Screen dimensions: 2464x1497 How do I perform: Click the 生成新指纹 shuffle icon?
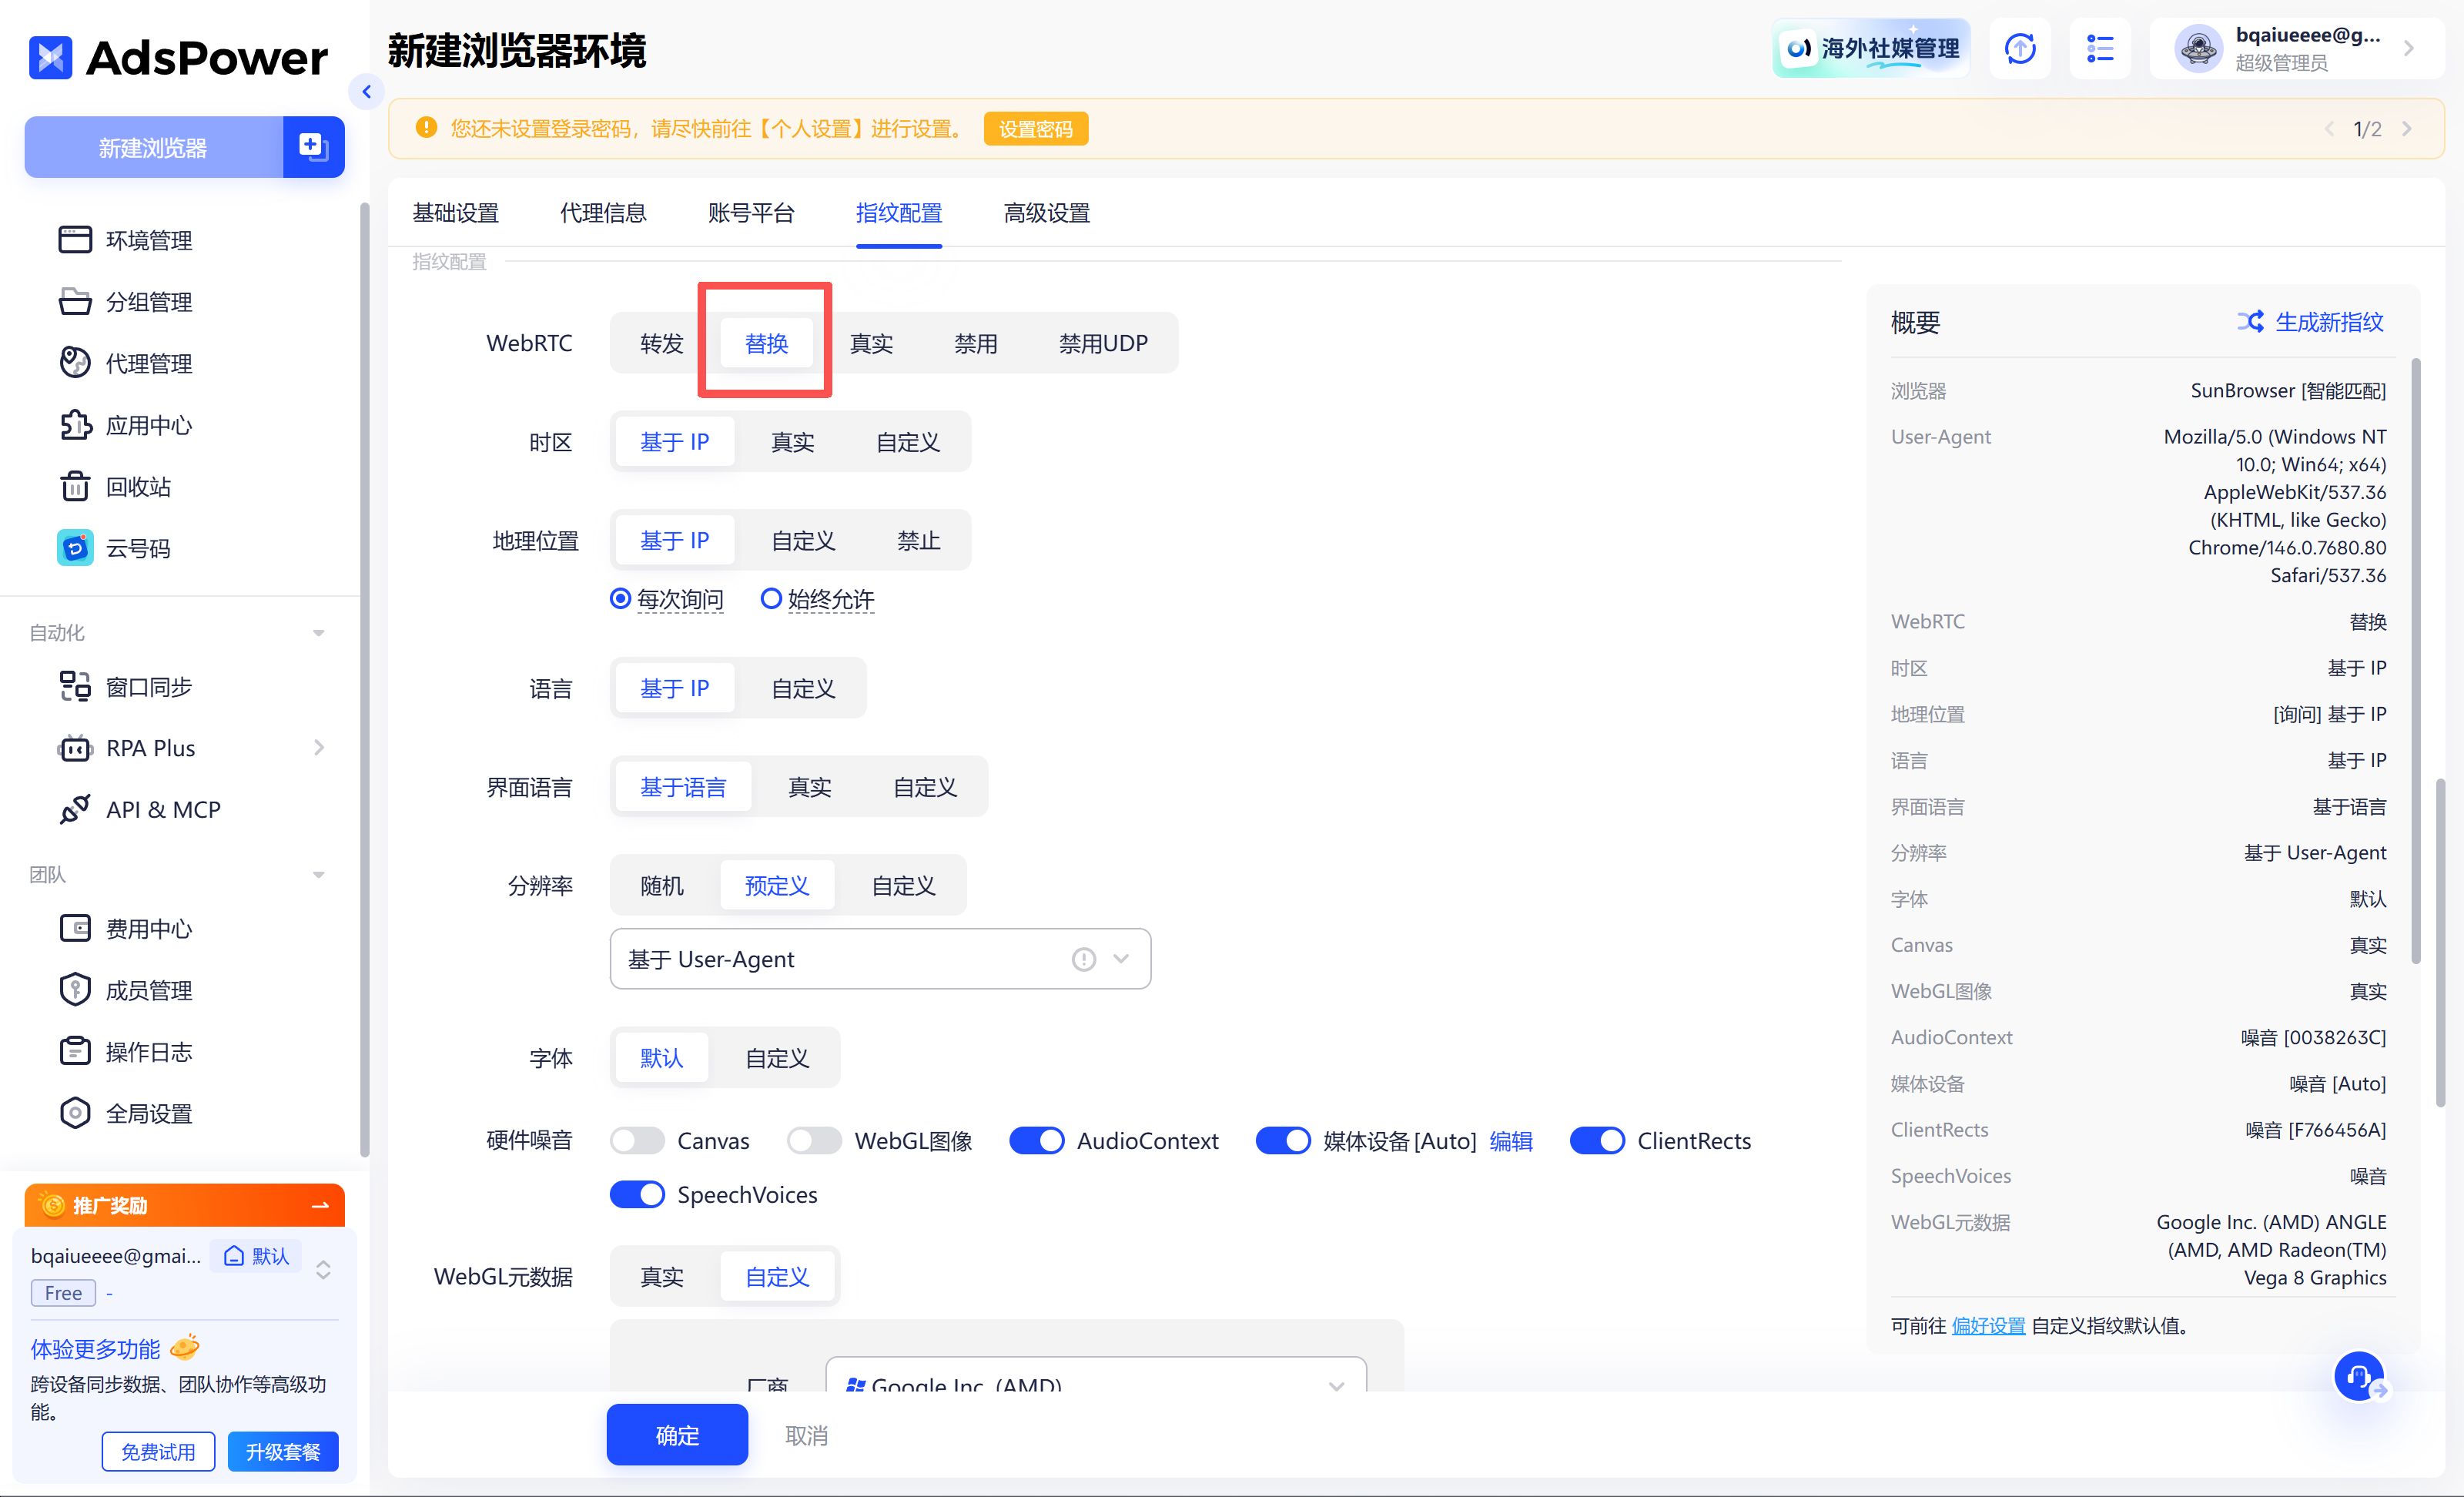pos(2250,322)
